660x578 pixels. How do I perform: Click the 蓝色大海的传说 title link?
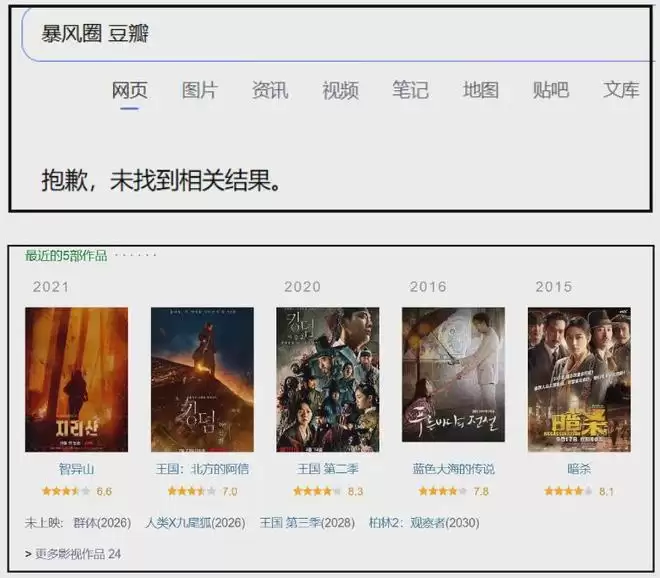(453, 469)
